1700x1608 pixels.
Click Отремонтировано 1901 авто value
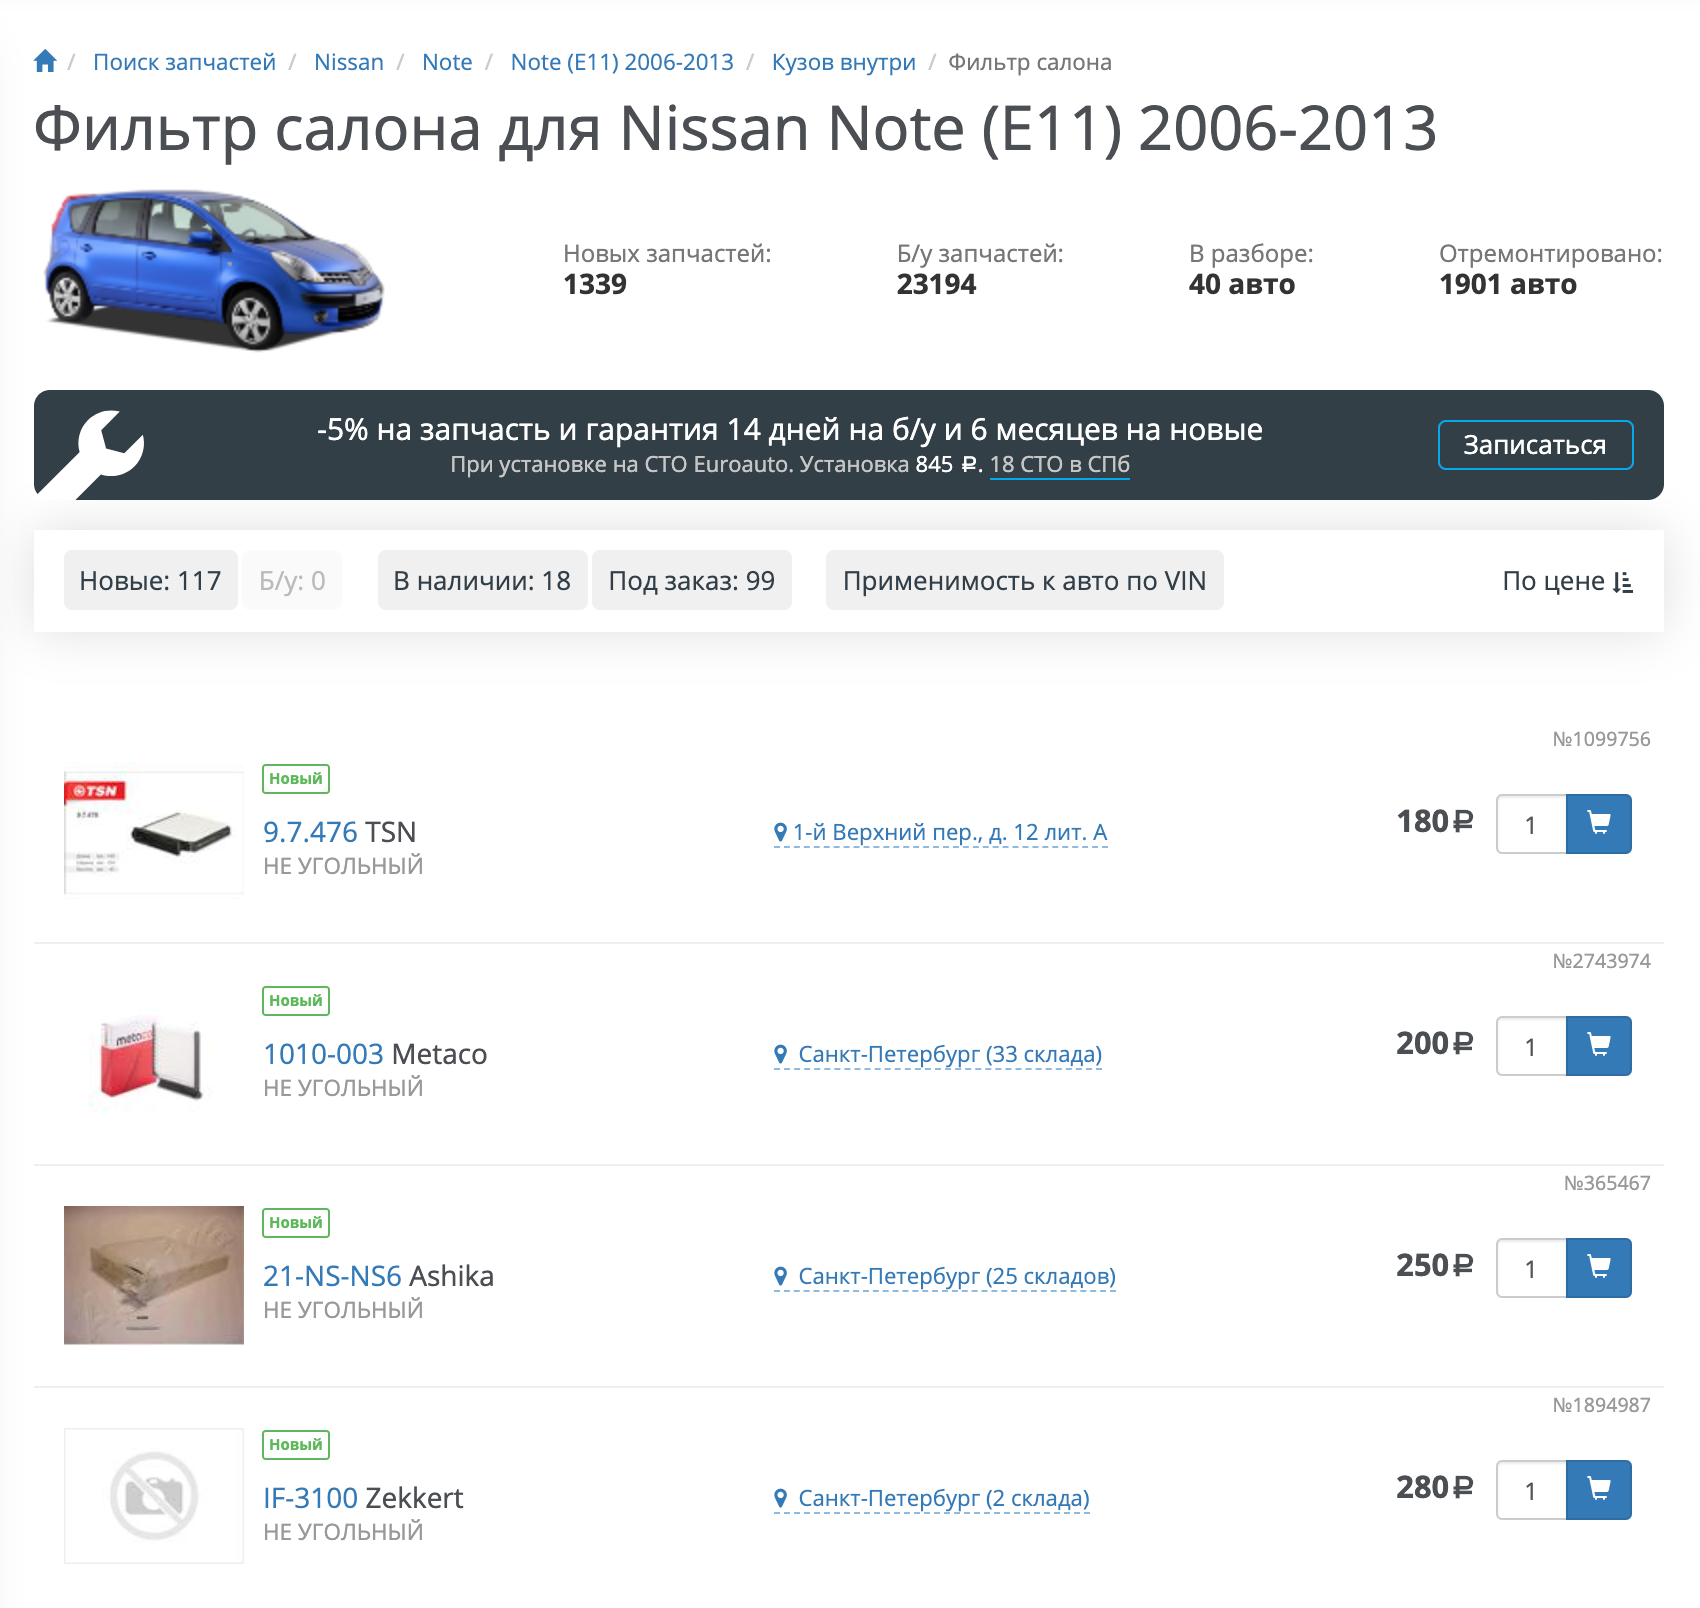pos(1508,285)
